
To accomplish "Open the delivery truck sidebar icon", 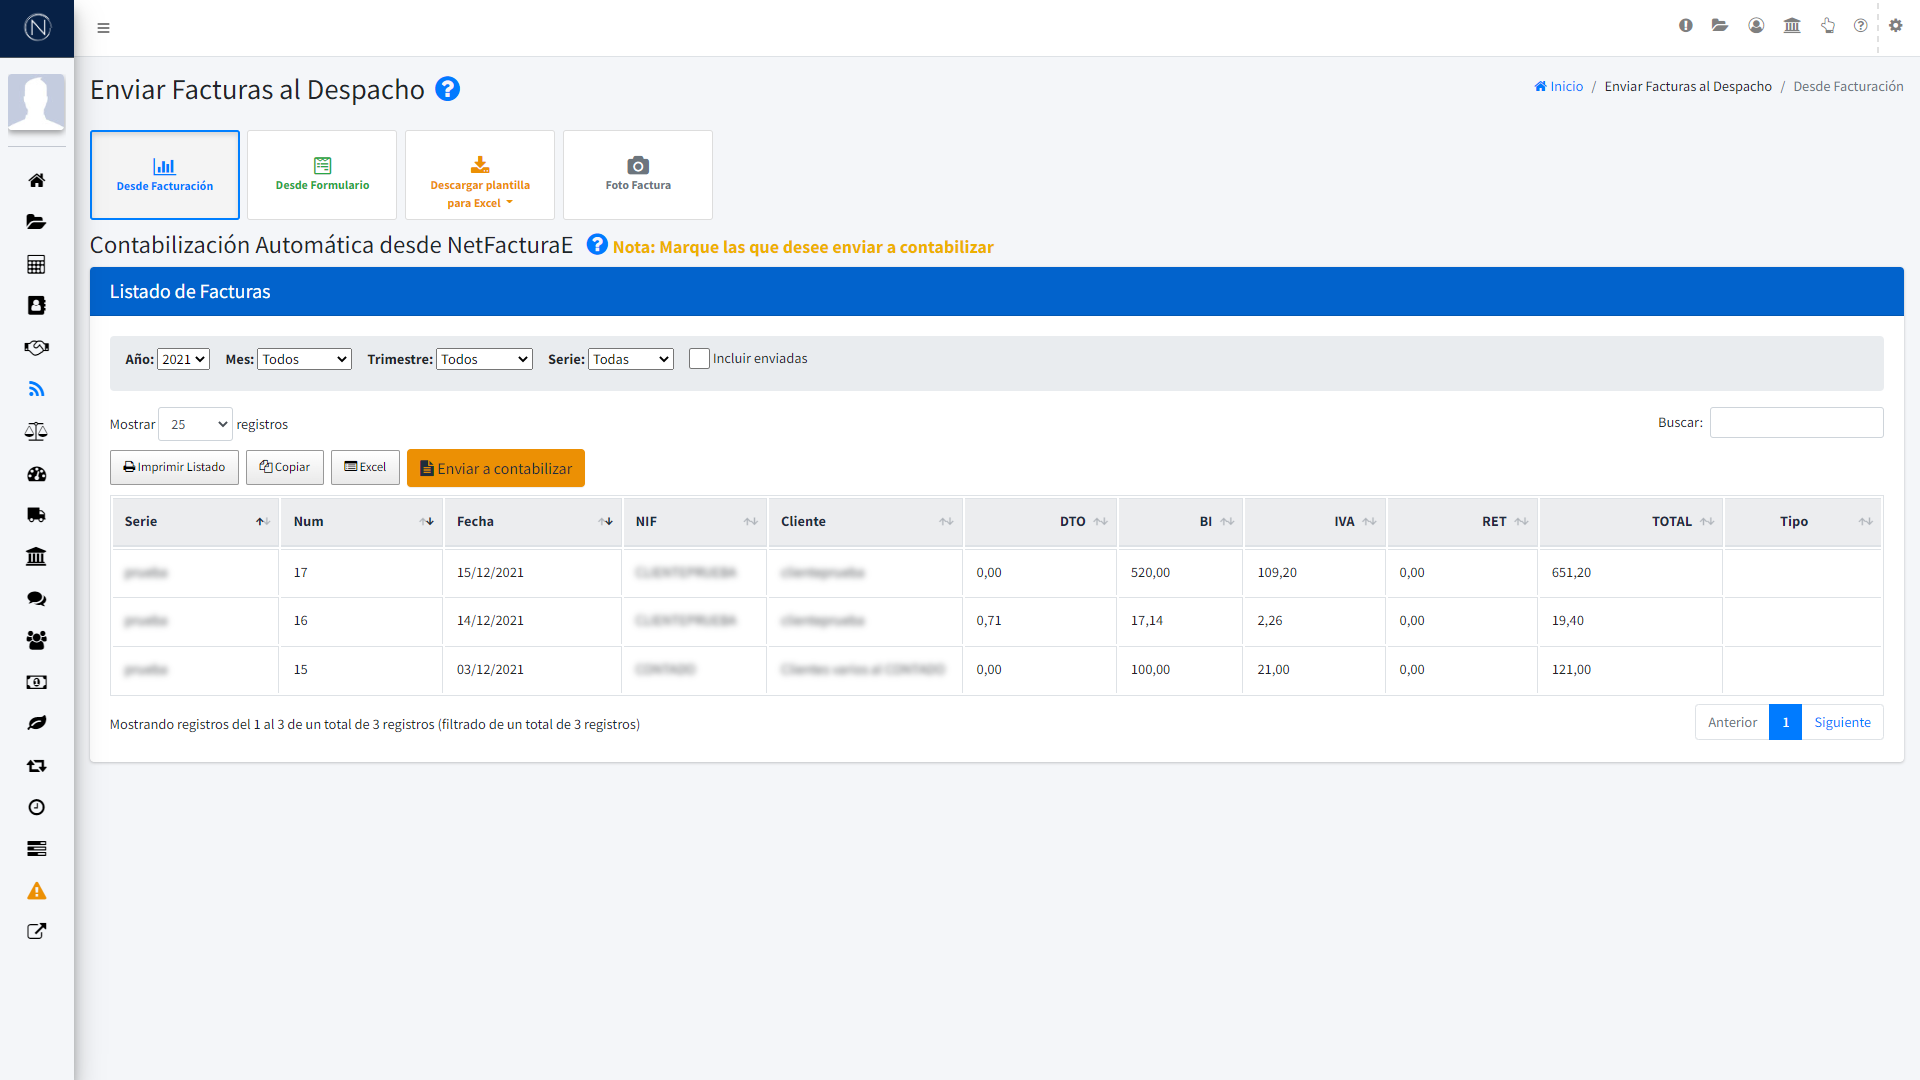I will pos(36,515).
